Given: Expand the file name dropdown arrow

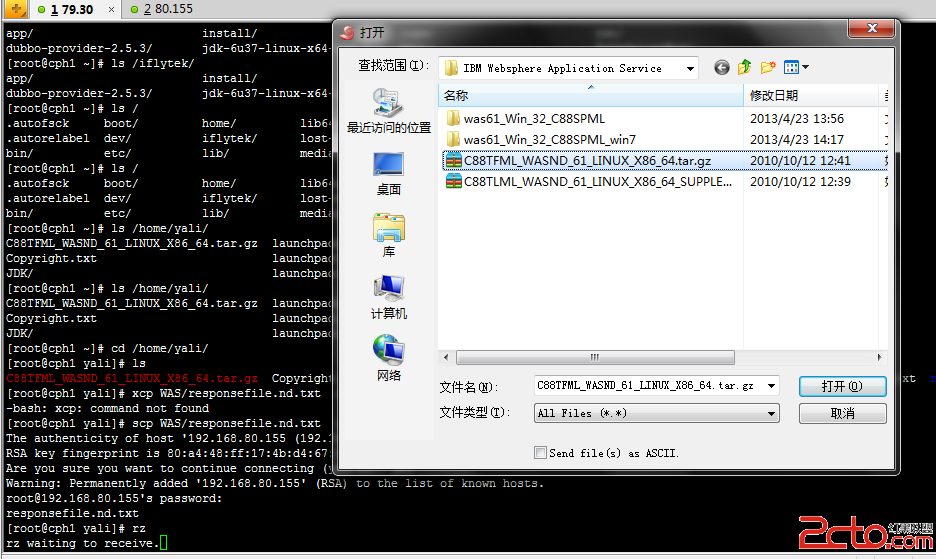Looking at the screenshot, I should (x=771, y=386).
